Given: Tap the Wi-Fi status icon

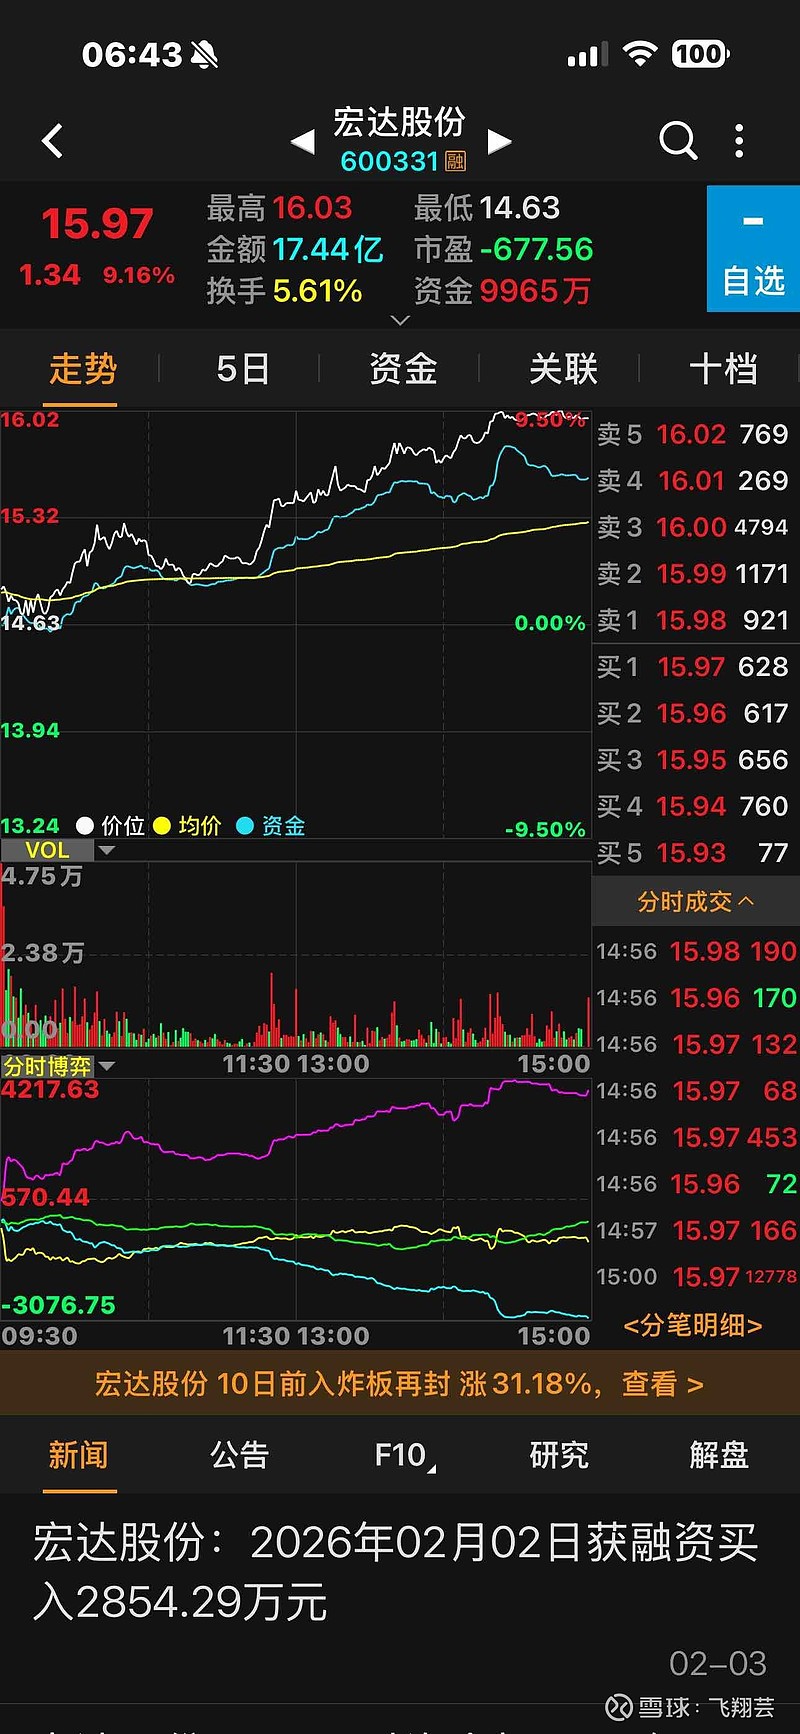Looking at the screenshot, I should click(x=639, y=54).
